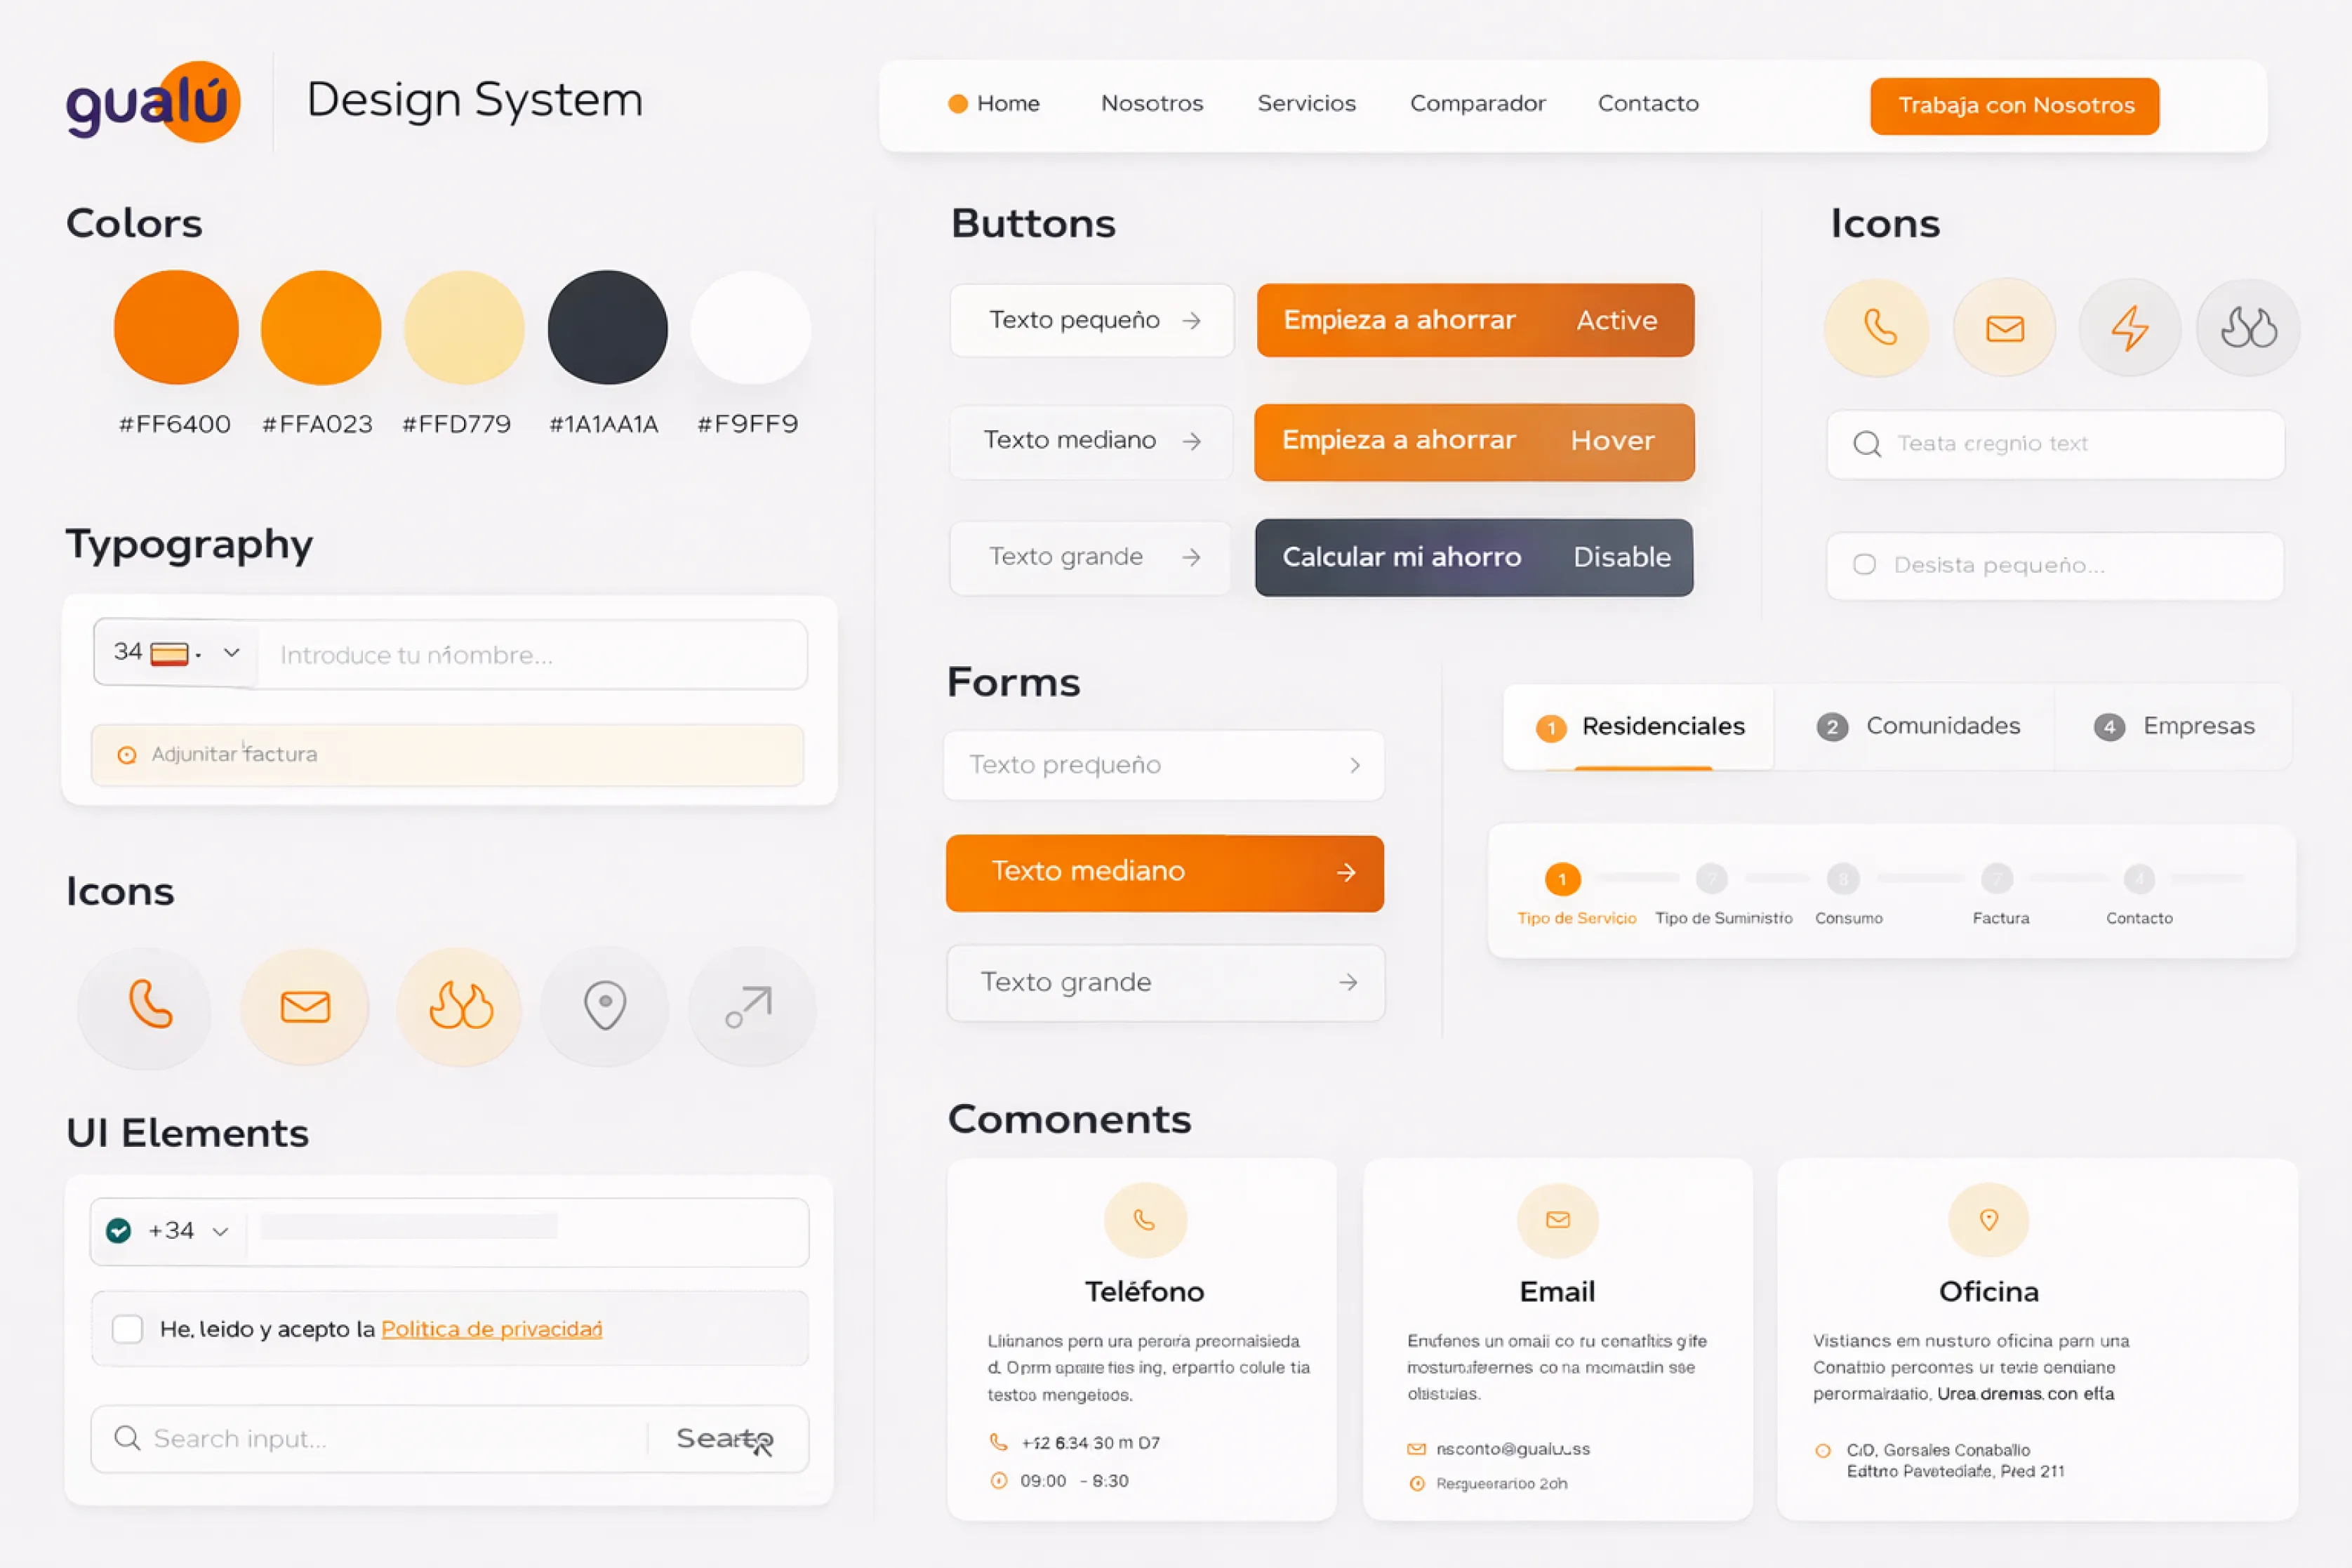
Task: Expand the Texto prequeño form dropdown
Action: click(x=1164, y=765)
